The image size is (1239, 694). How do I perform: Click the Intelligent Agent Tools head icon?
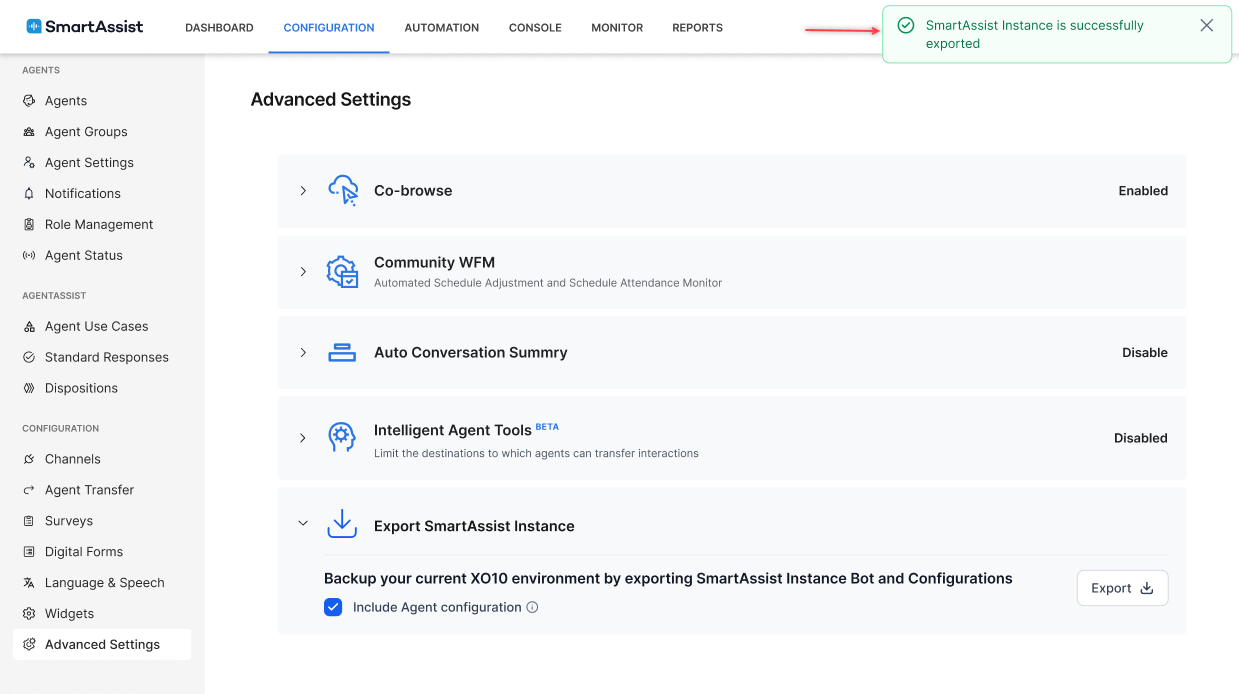click(x=342, y=438)
